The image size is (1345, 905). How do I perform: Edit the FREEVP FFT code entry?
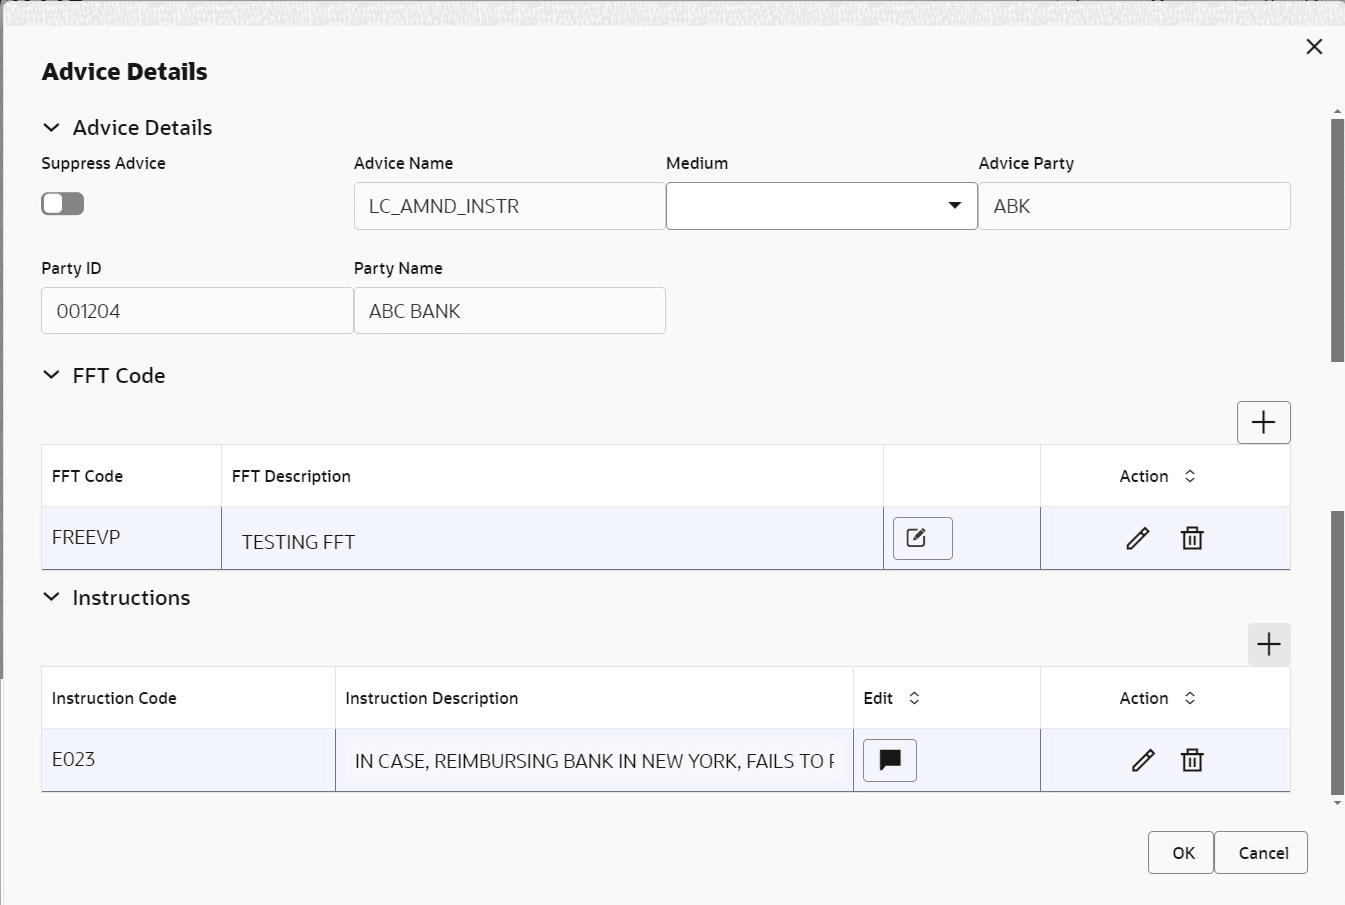coord(1138,538)
